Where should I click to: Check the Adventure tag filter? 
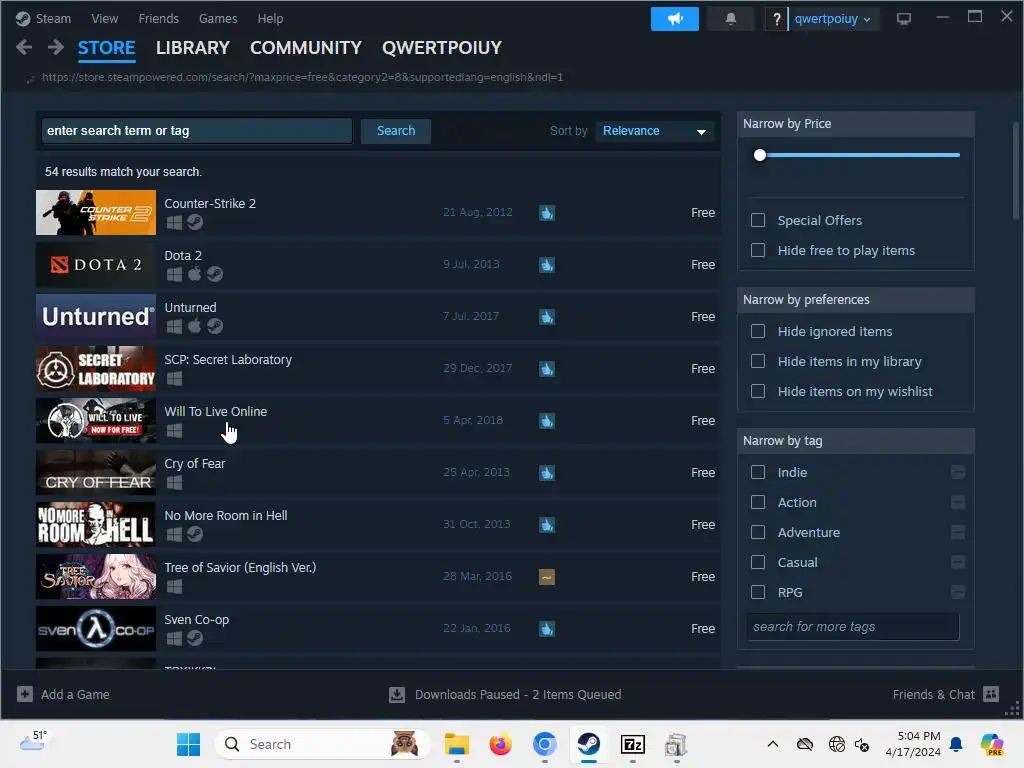[758, 532]
